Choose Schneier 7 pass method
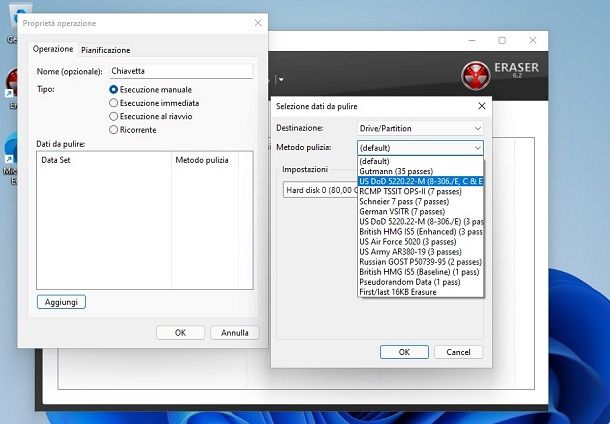Viewport: 610px width, 424px height. coord(420,201)
